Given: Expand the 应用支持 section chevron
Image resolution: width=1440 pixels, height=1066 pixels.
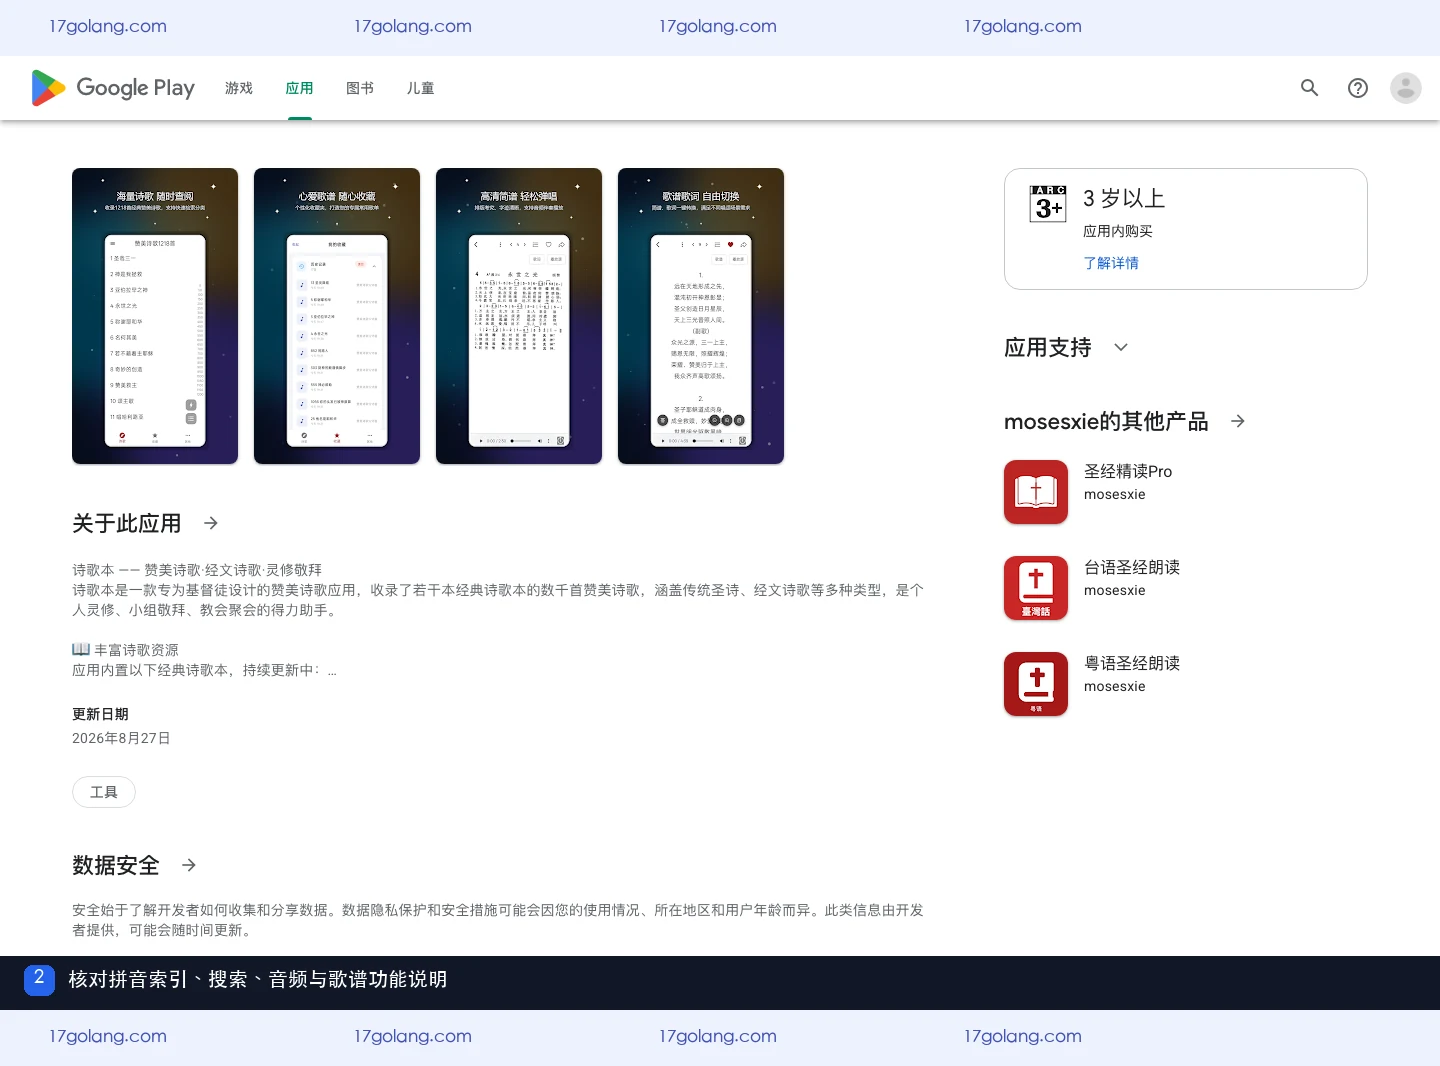Looking at the screenshot, I should pyautogui.click(x=1121, y=347).
